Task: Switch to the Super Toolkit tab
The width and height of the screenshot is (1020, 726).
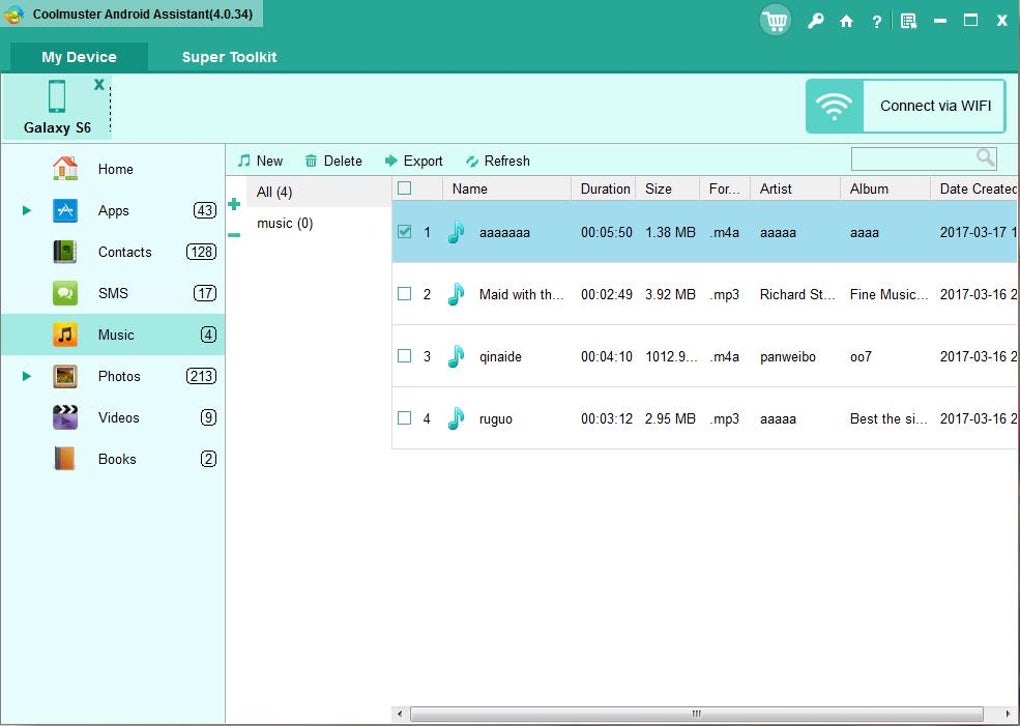Action: pyautogui.click(x=229, y=57)
